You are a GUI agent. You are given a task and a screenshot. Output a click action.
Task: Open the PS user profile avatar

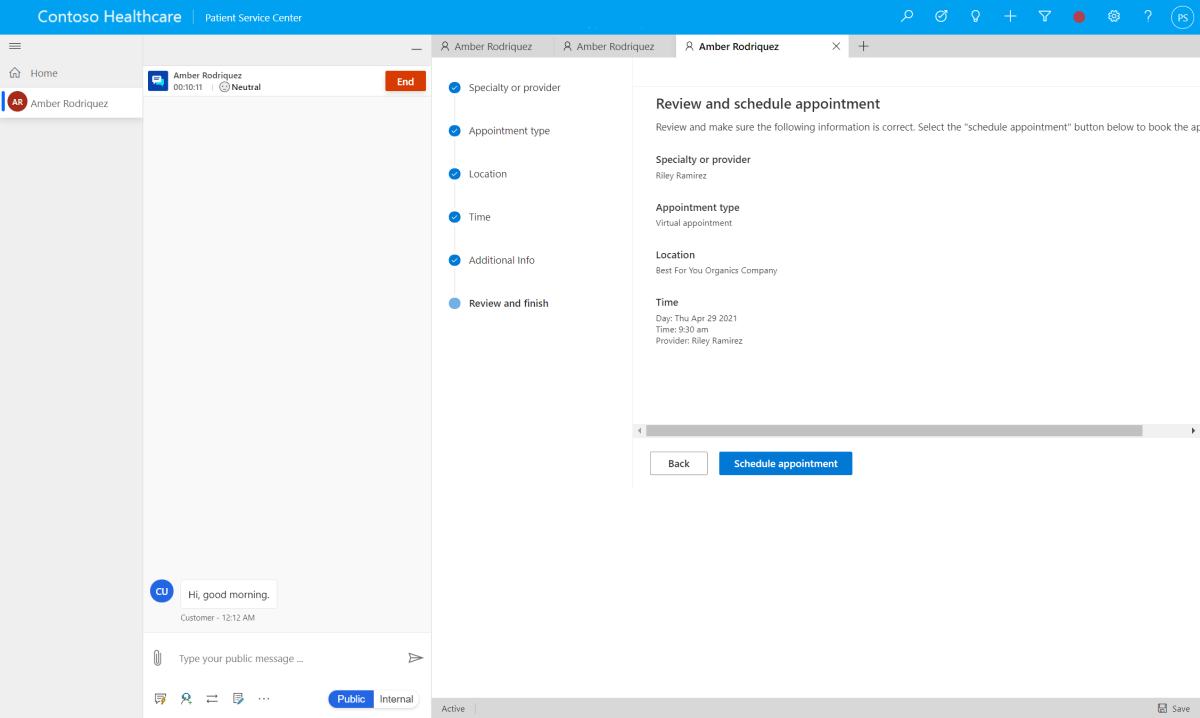[1181, 17]
